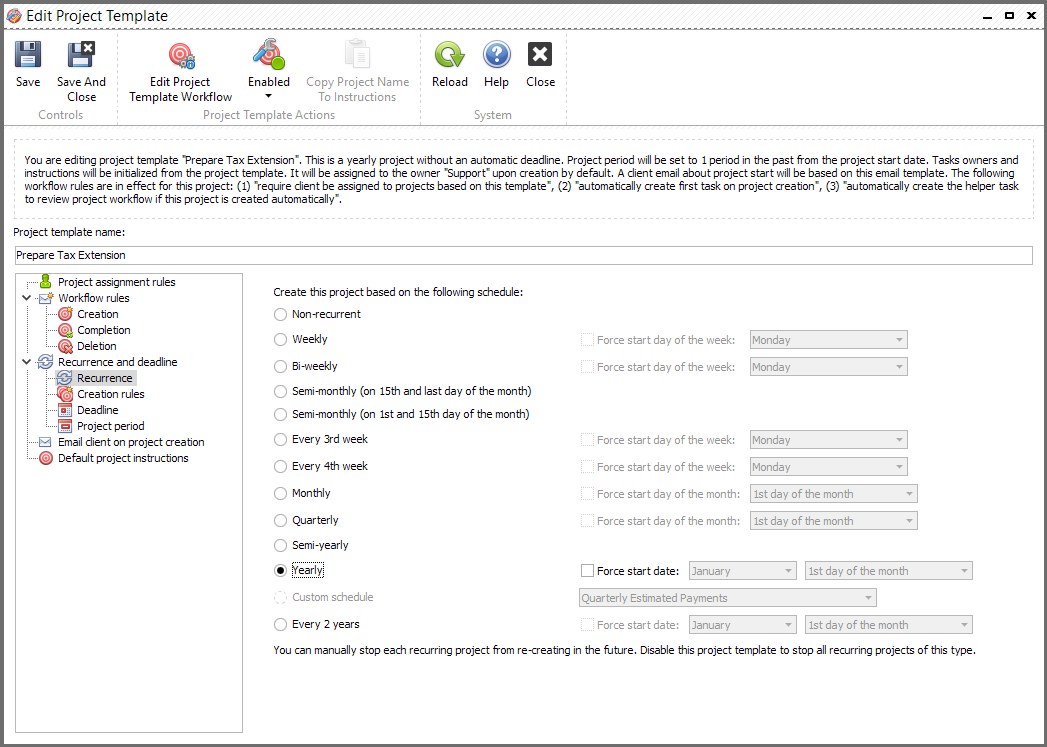
Task: Choose the Every 4th week option
Action: (280, 467)
